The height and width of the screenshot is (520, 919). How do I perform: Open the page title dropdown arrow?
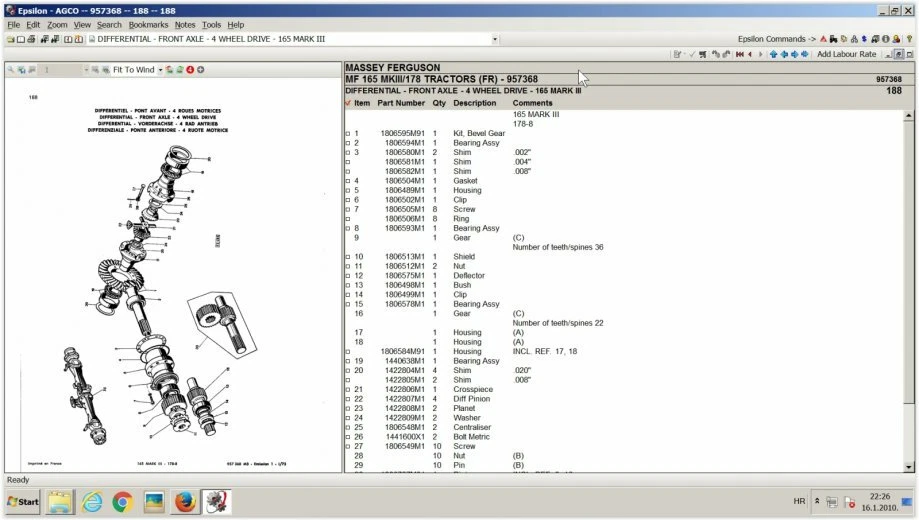(495, 39)
